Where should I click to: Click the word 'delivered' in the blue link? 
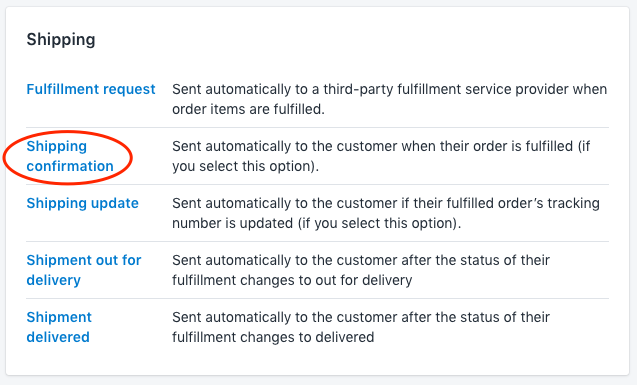(x=58, y=337)
